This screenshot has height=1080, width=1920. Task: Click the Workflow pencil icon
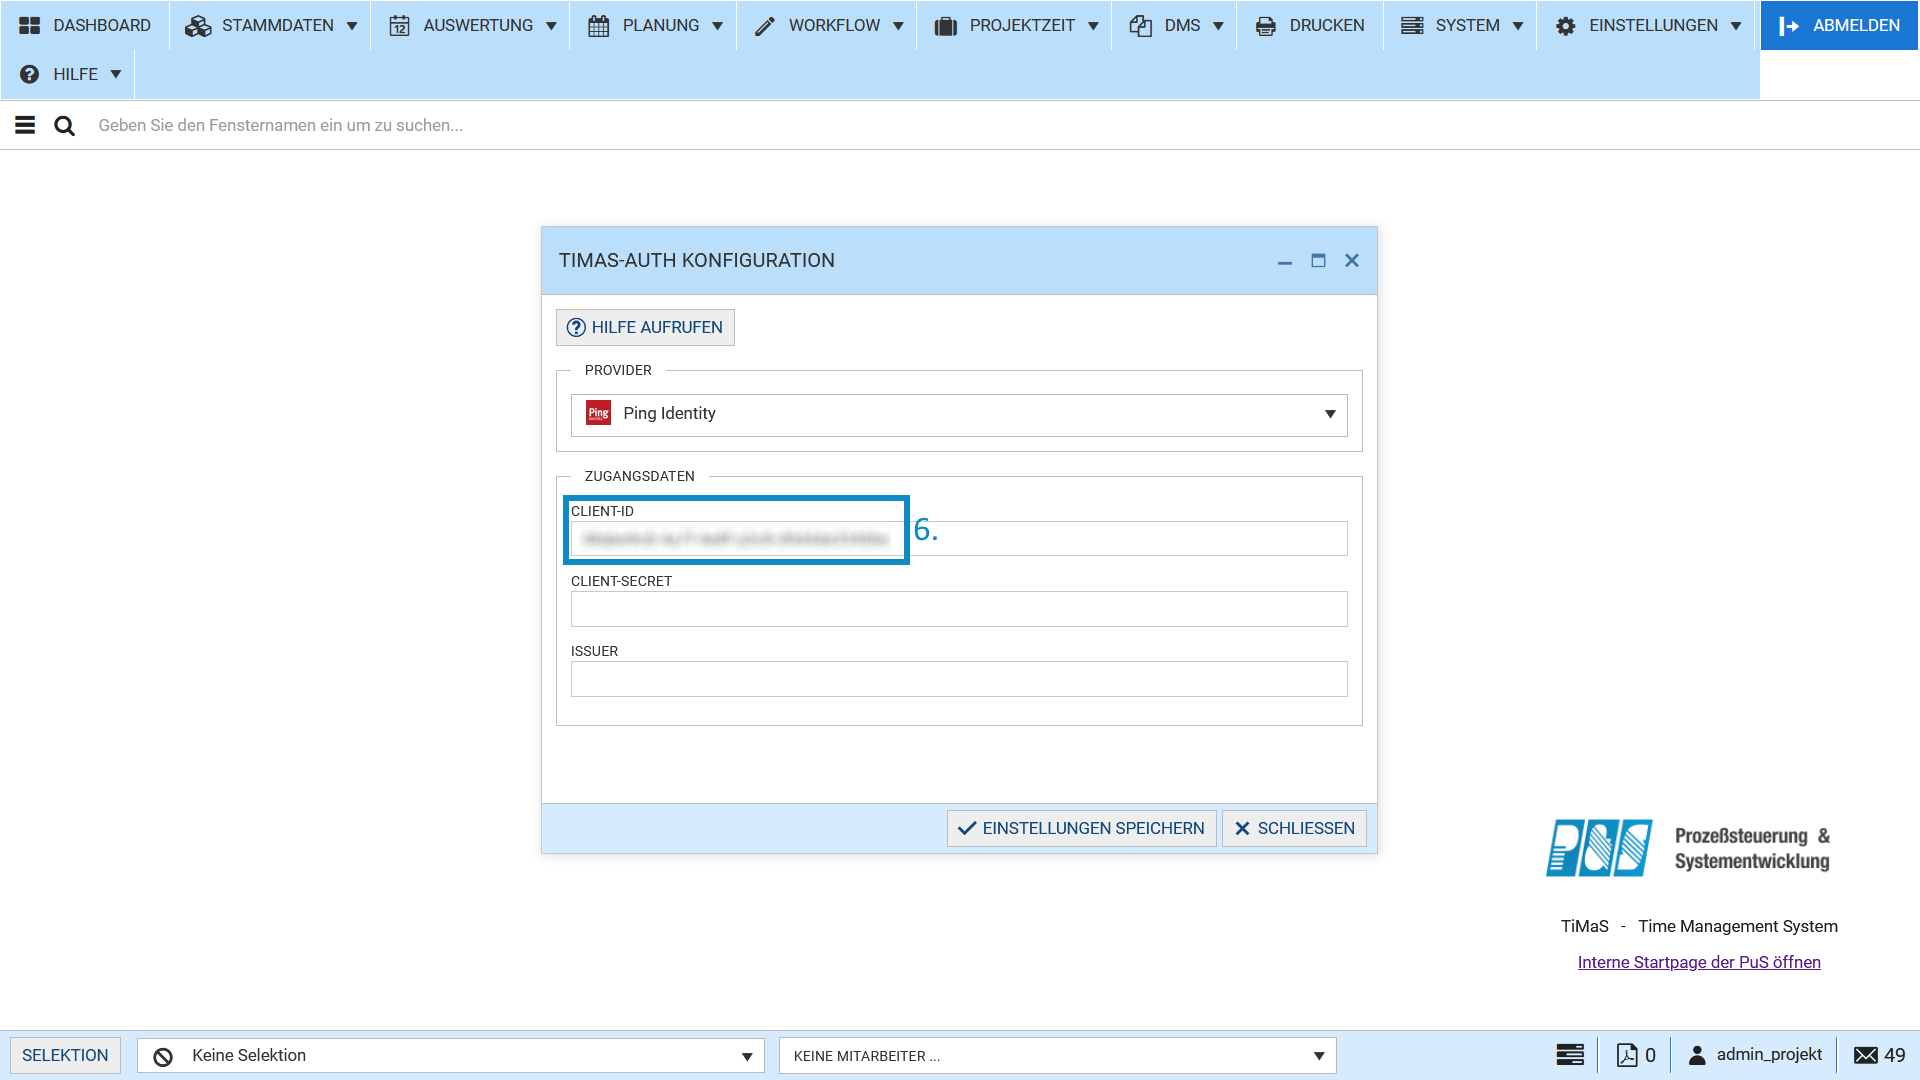pos(765,26)
